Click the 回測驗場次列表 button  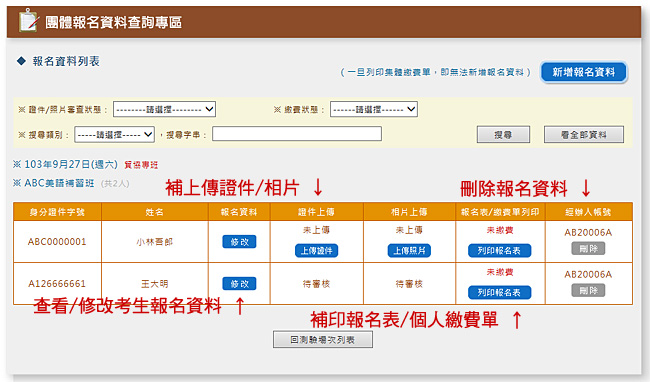point(323,340)
